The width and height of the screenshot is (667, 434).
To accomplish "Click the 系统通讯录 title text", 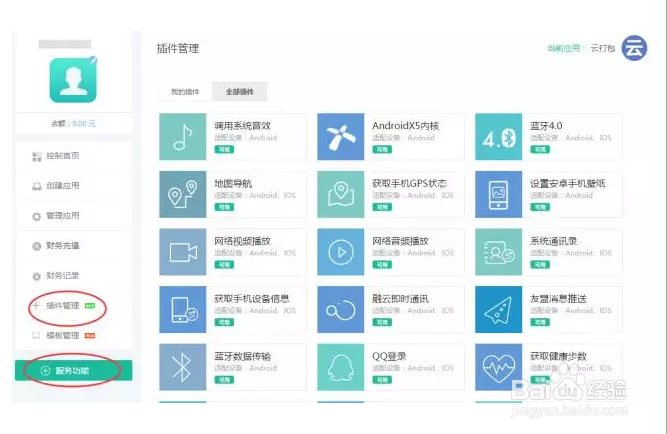I will tap(553, 241).
